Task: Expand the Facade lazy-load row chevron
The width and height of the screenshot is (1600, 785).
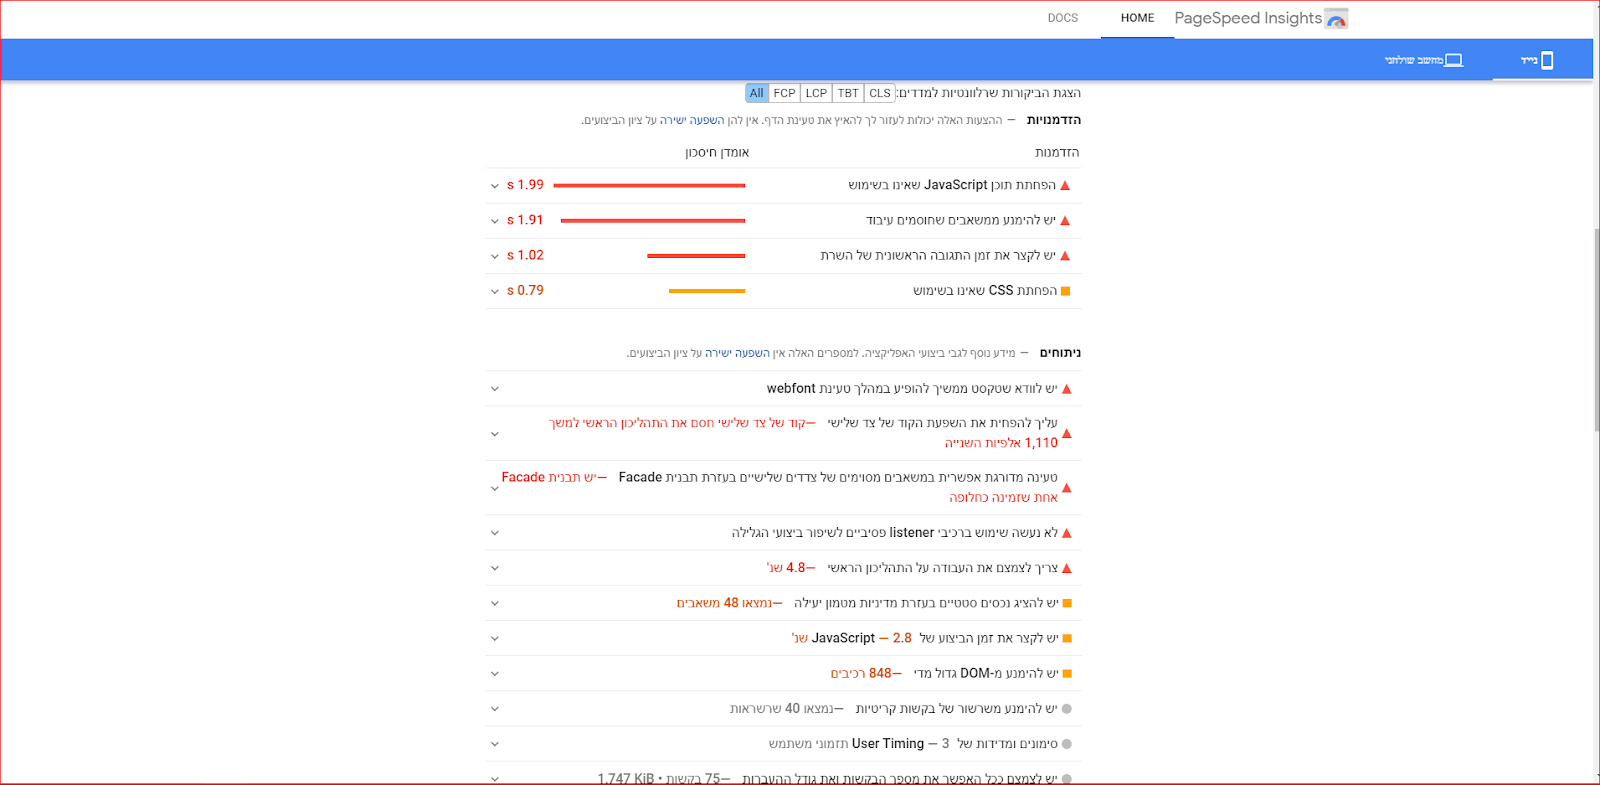Action: pyautogui.click(x=494, y=489)
